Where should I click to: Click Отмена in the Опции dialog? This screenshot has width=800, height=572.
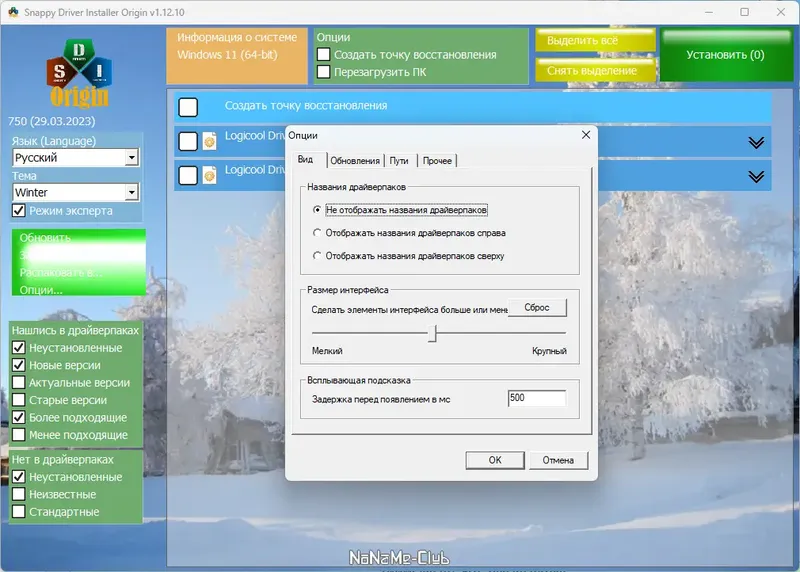coord(558,460)
